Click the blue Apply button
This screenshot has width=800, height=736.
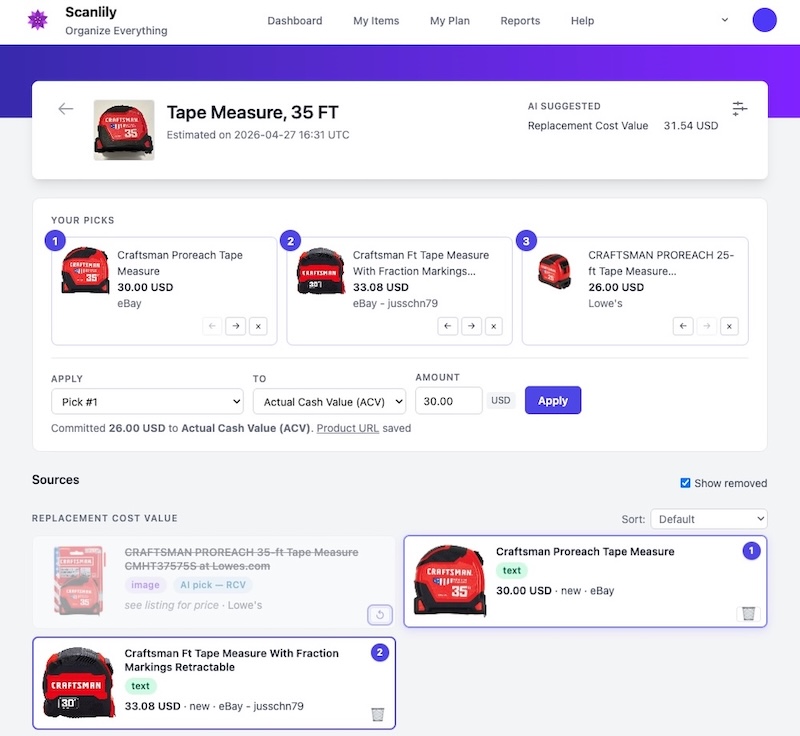coord(553,400)
